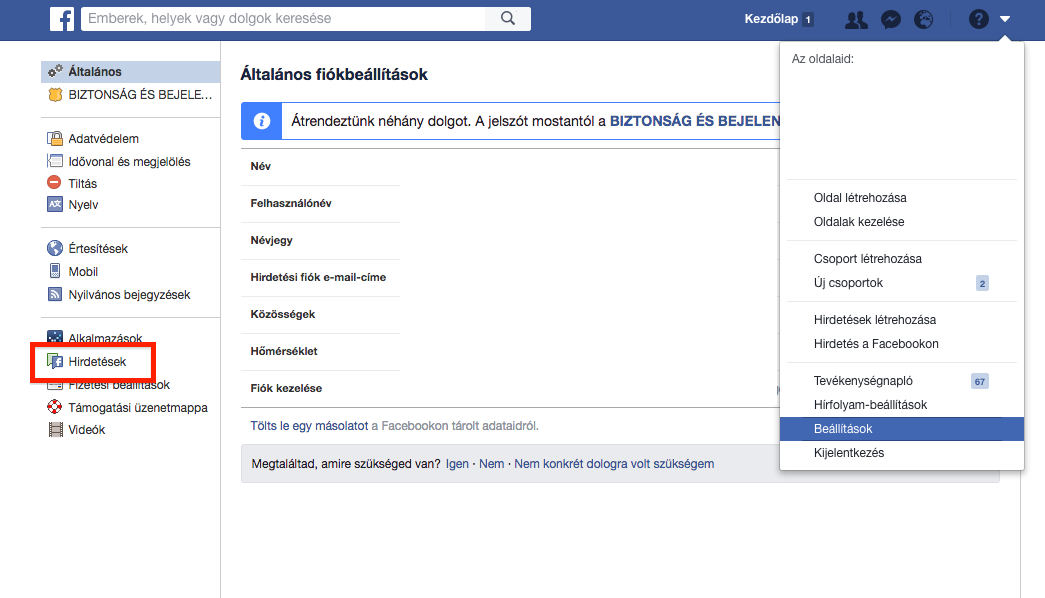The image size is (1045, 598).
Task: Open the Messenger messages icon
Action: pos(892,19)
